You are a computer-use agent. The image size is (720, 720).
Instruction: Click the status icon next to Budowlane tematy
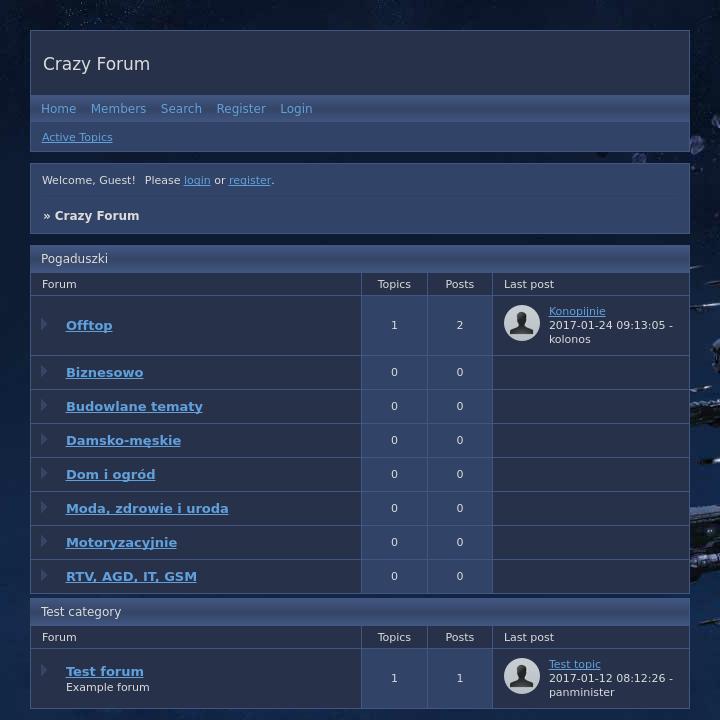(44, 405)
